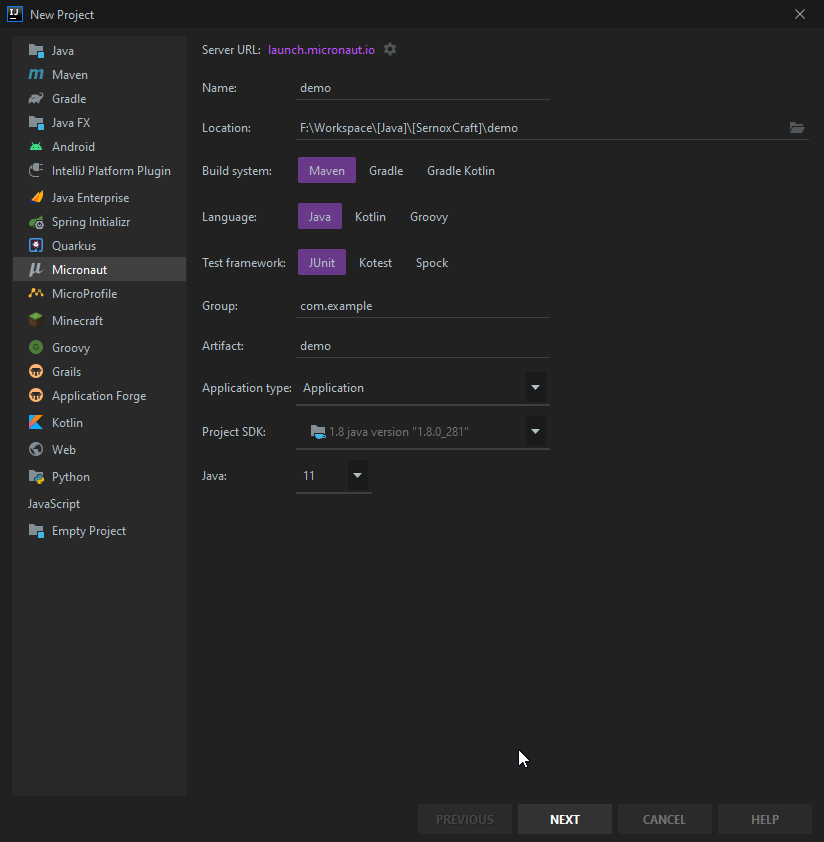Click the NEXT button
The image size is (824, 842).
click(564, 819)
